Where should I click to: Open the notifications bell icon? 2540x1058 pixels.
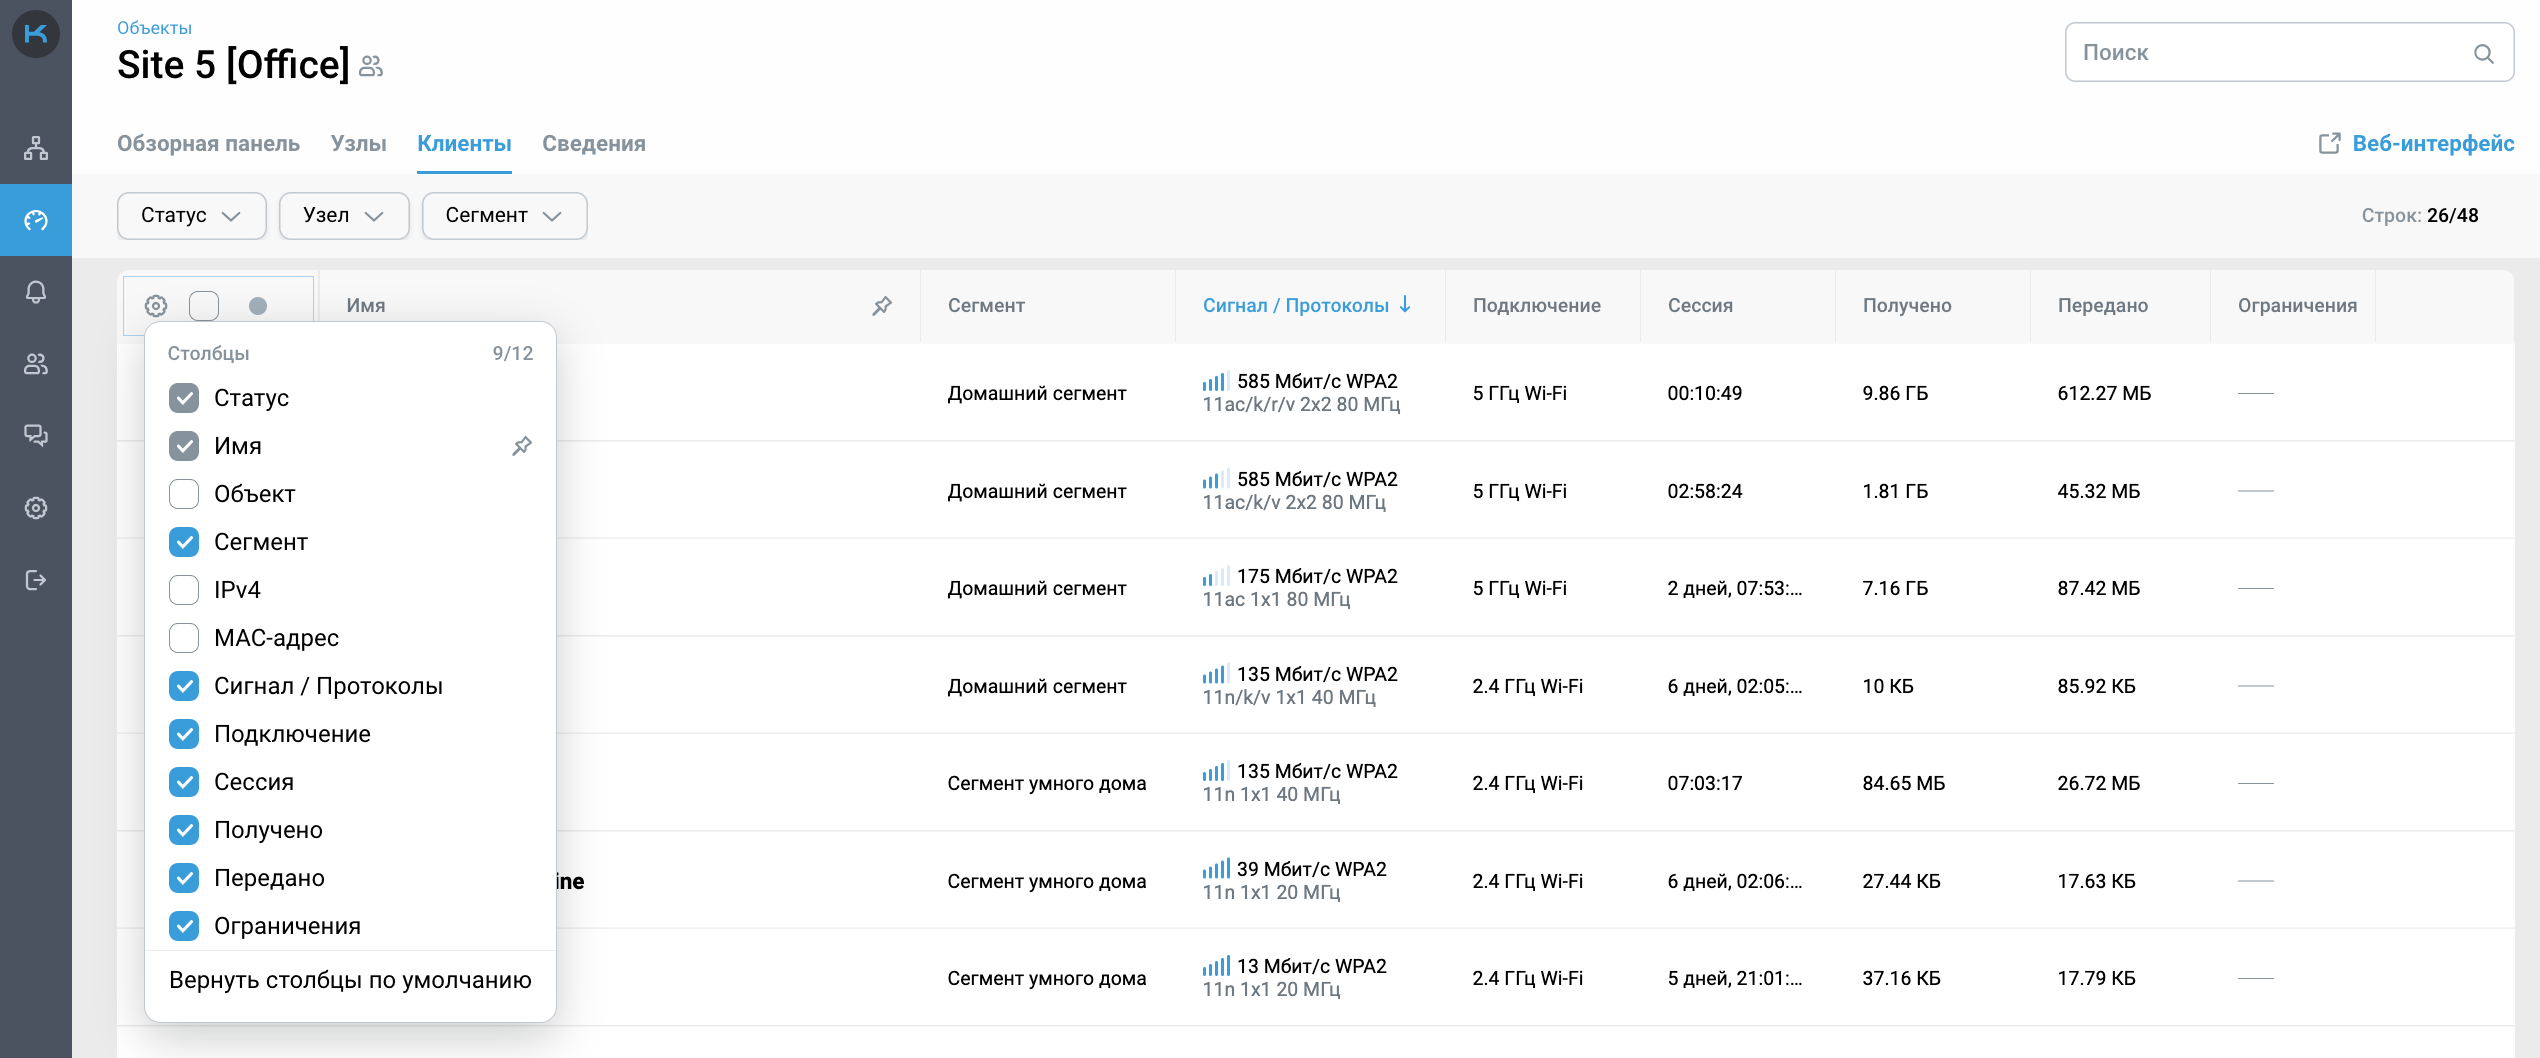[x=36, y=292]
